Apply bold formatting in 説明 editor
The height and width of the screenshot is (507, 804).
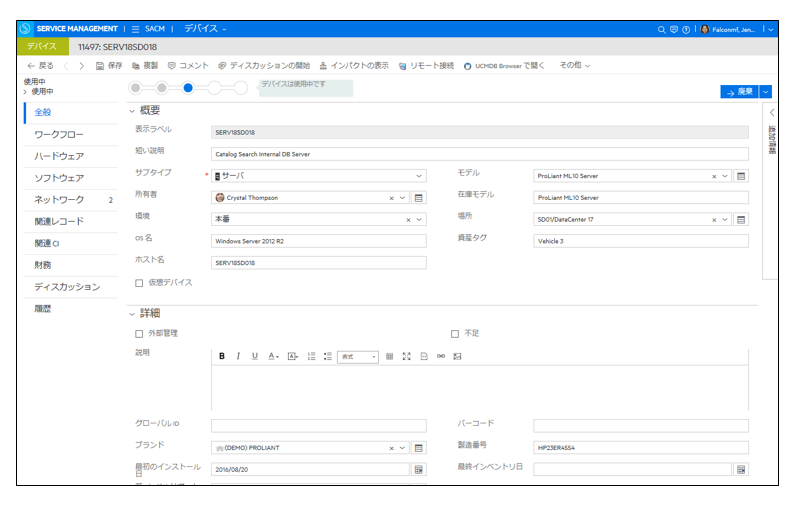pos(222,356)
